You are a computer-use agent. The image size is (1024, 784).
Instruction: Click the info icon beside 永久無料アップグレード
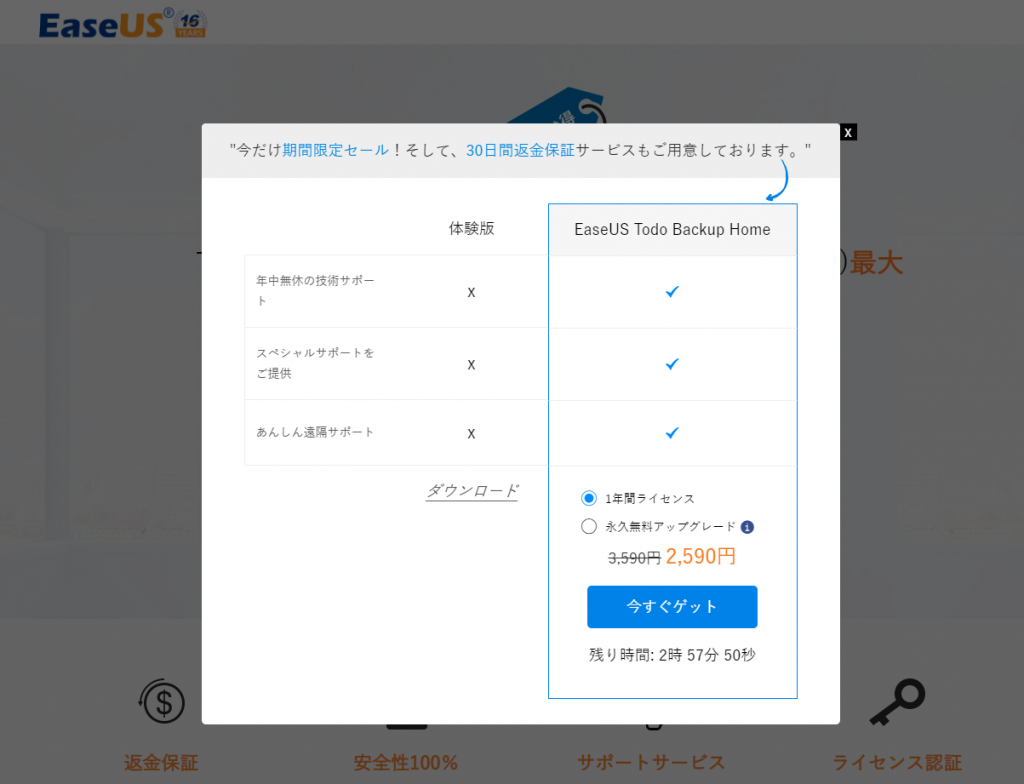point(748,527)
